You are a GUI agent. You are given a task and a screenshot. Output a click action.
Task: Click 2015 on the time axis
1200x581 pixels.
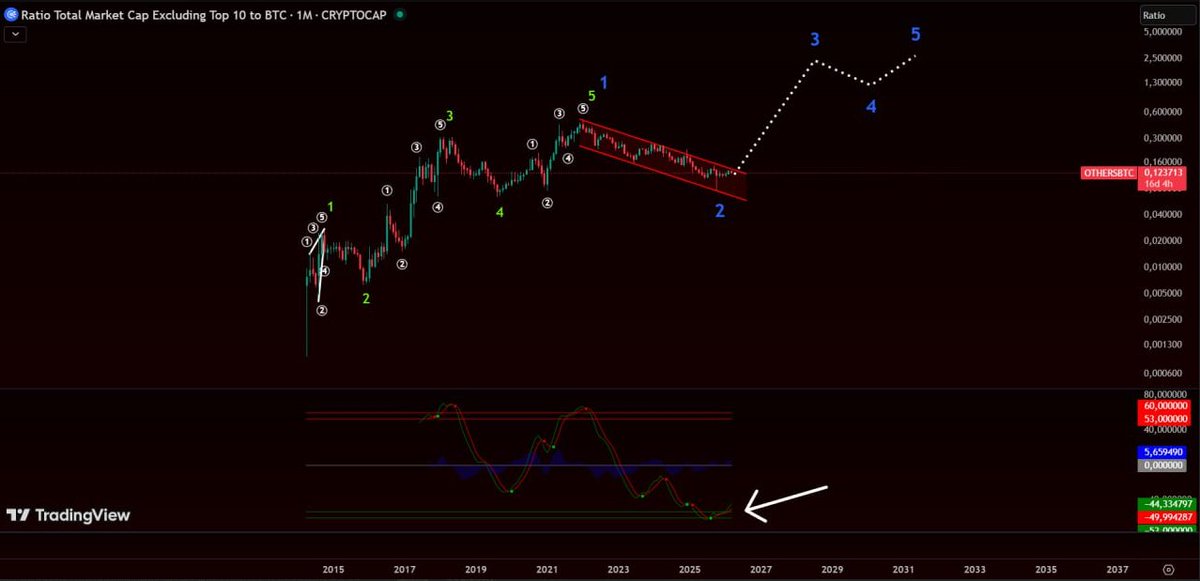click(333, 568)
